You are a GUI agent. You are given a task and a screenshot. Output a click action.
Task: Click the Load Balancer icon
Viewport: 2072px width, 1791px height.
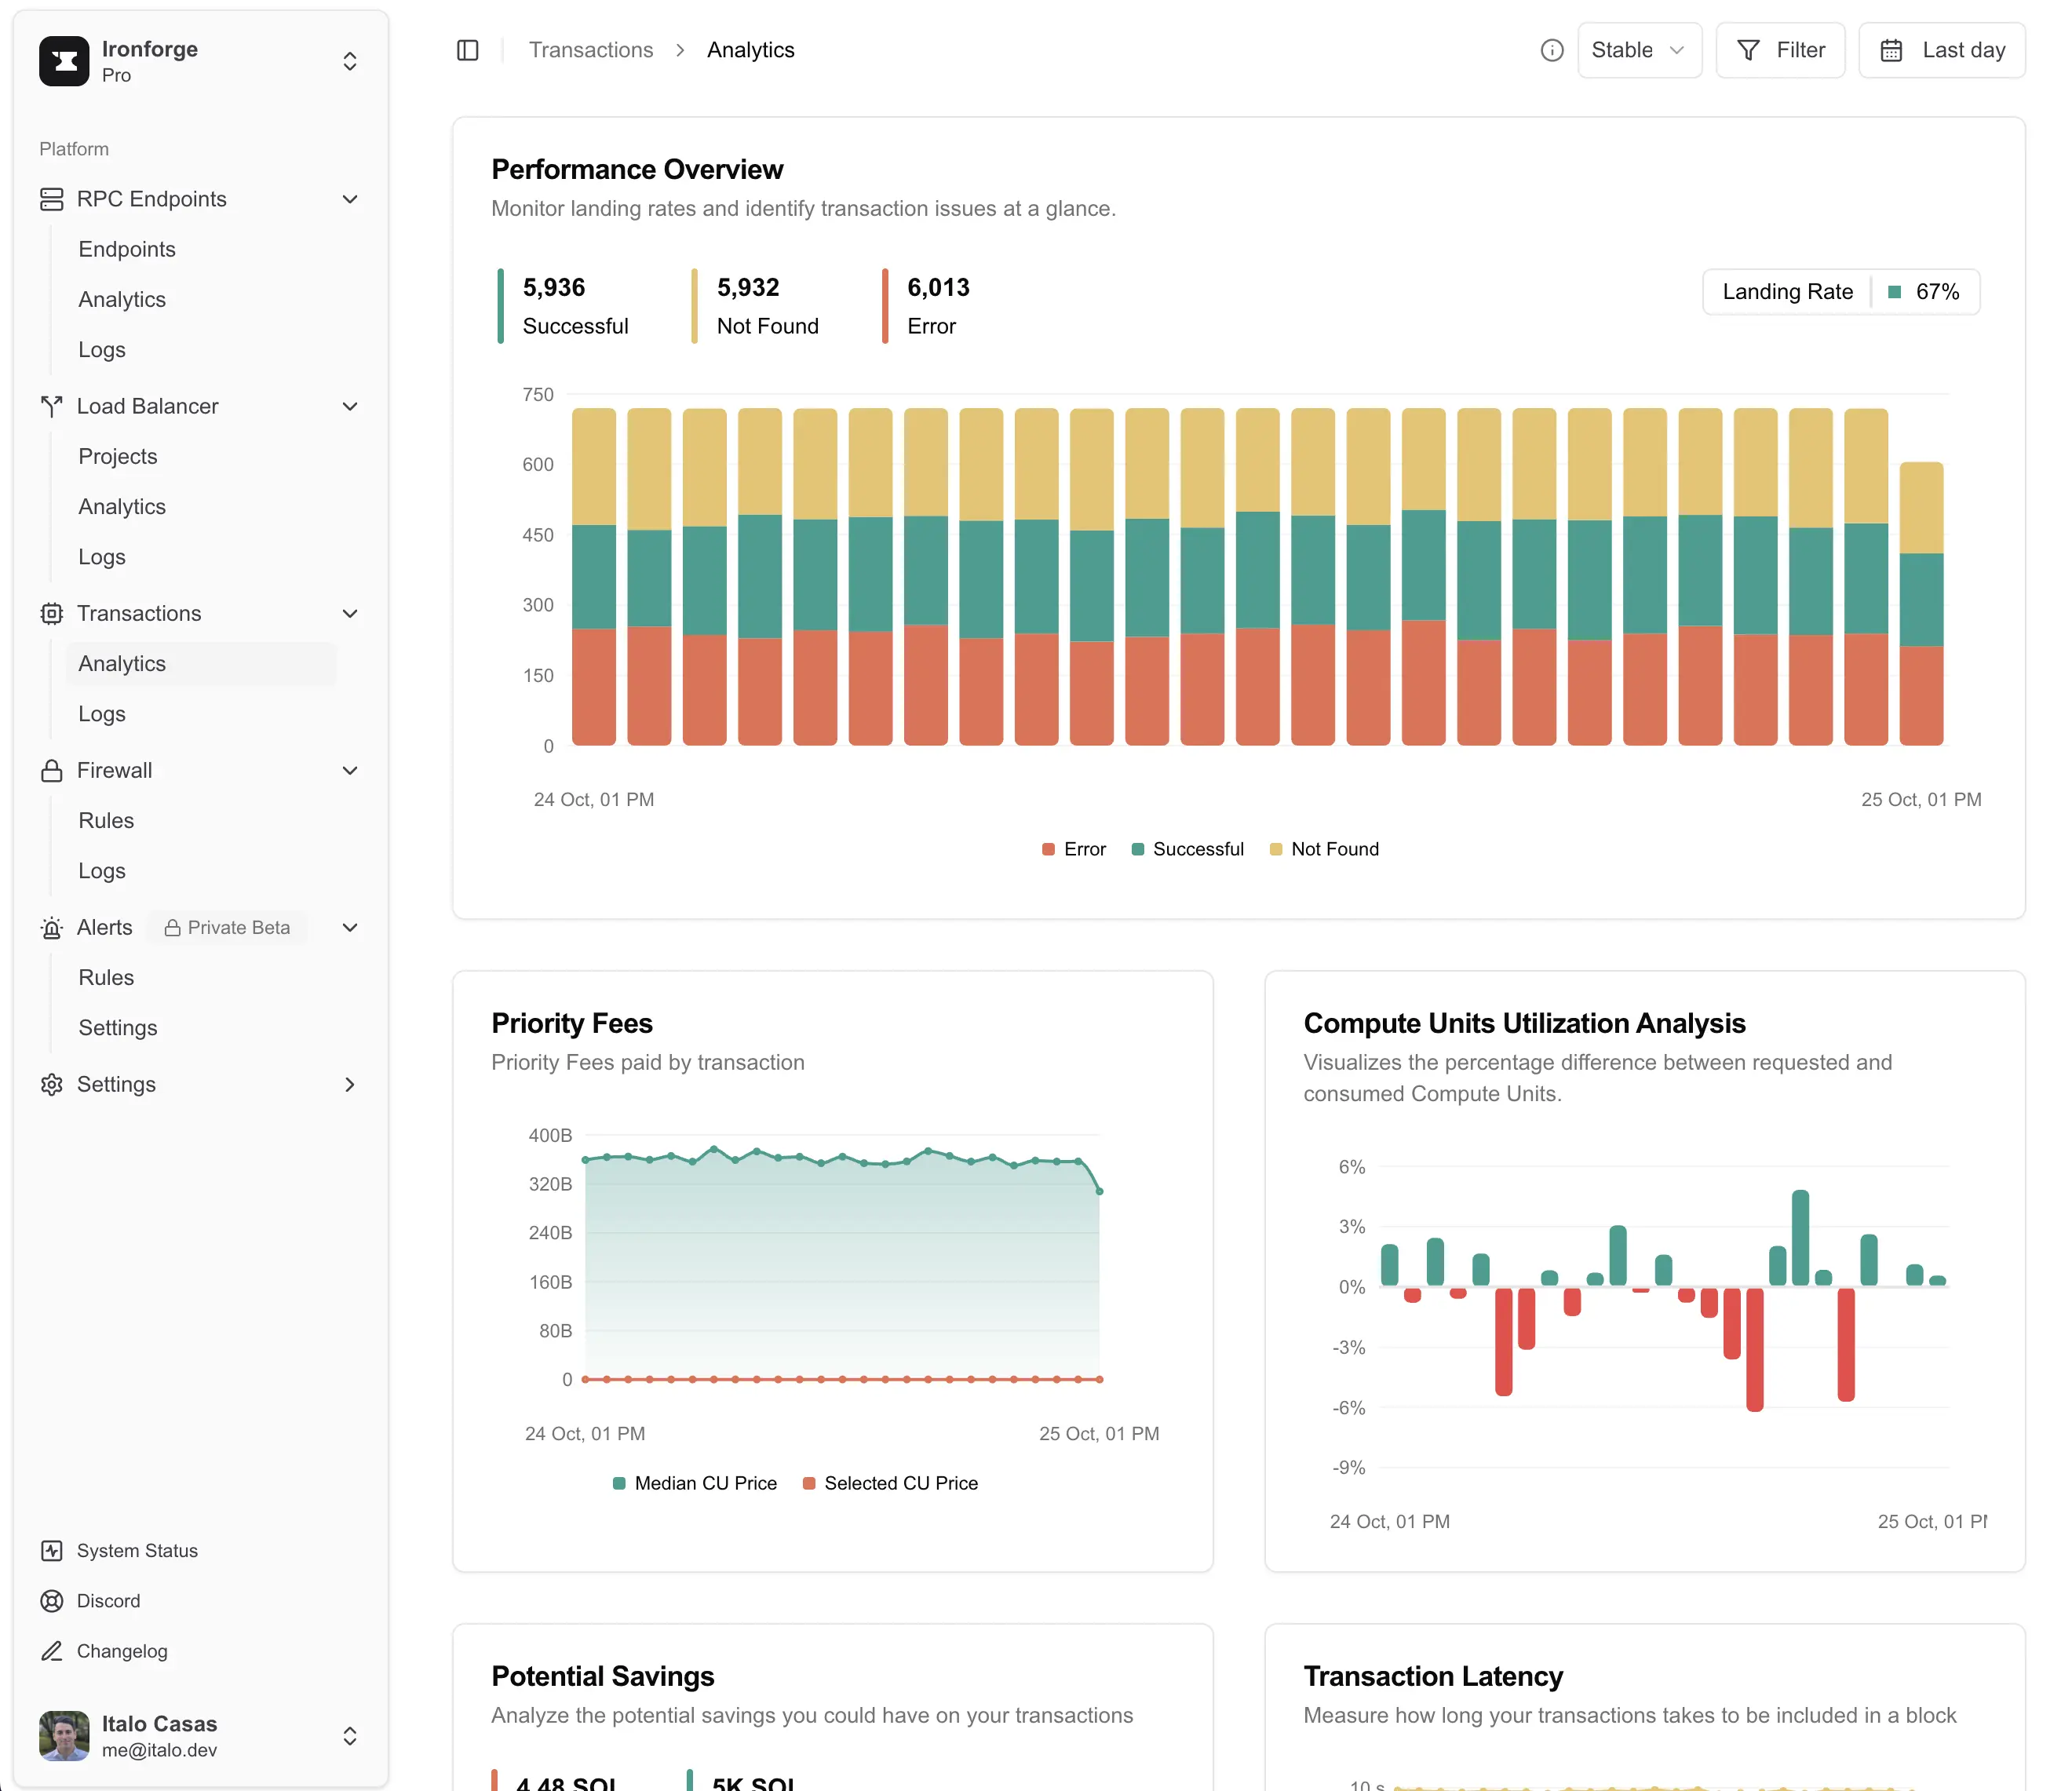[51, 406]
